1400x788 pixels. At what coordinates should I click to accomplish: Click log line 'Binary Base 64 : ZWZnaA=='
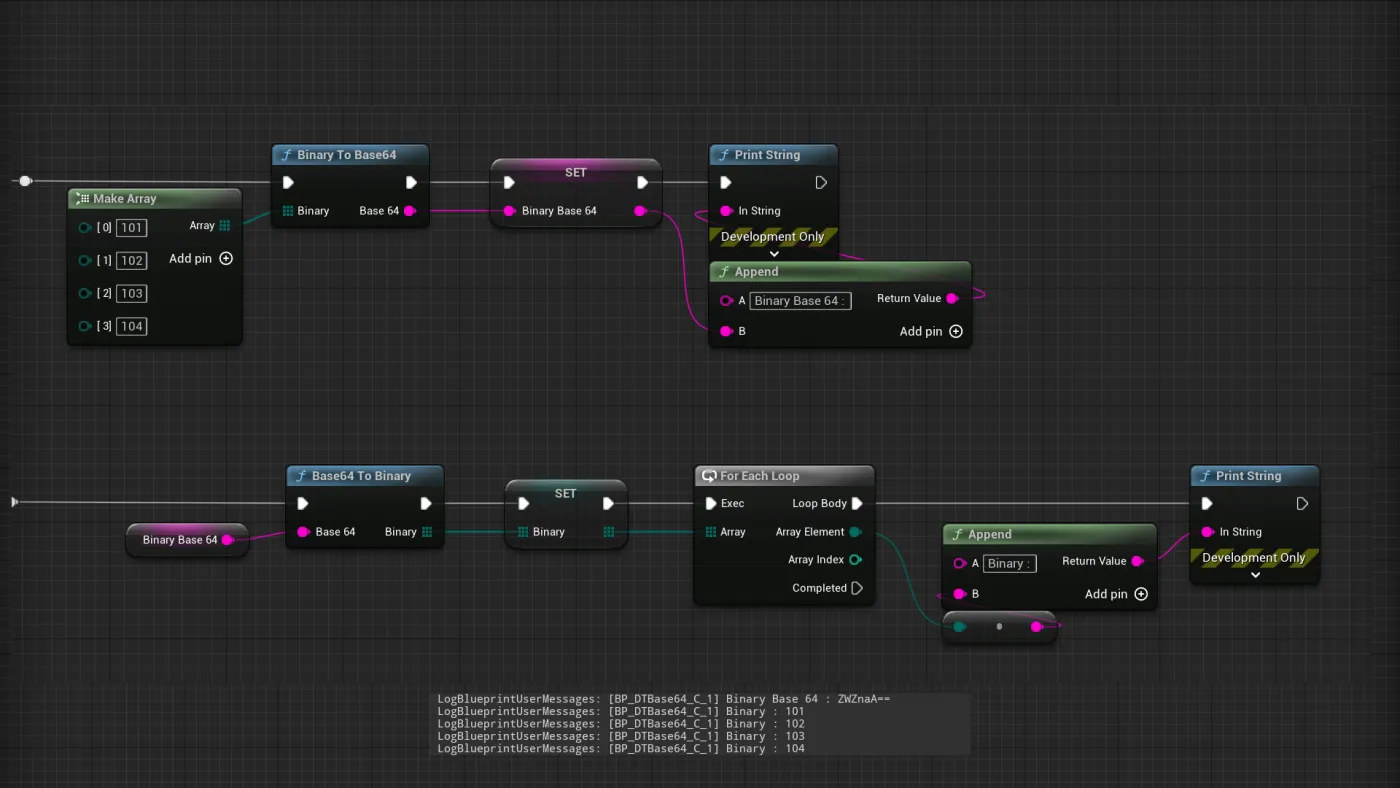(664, 699)
